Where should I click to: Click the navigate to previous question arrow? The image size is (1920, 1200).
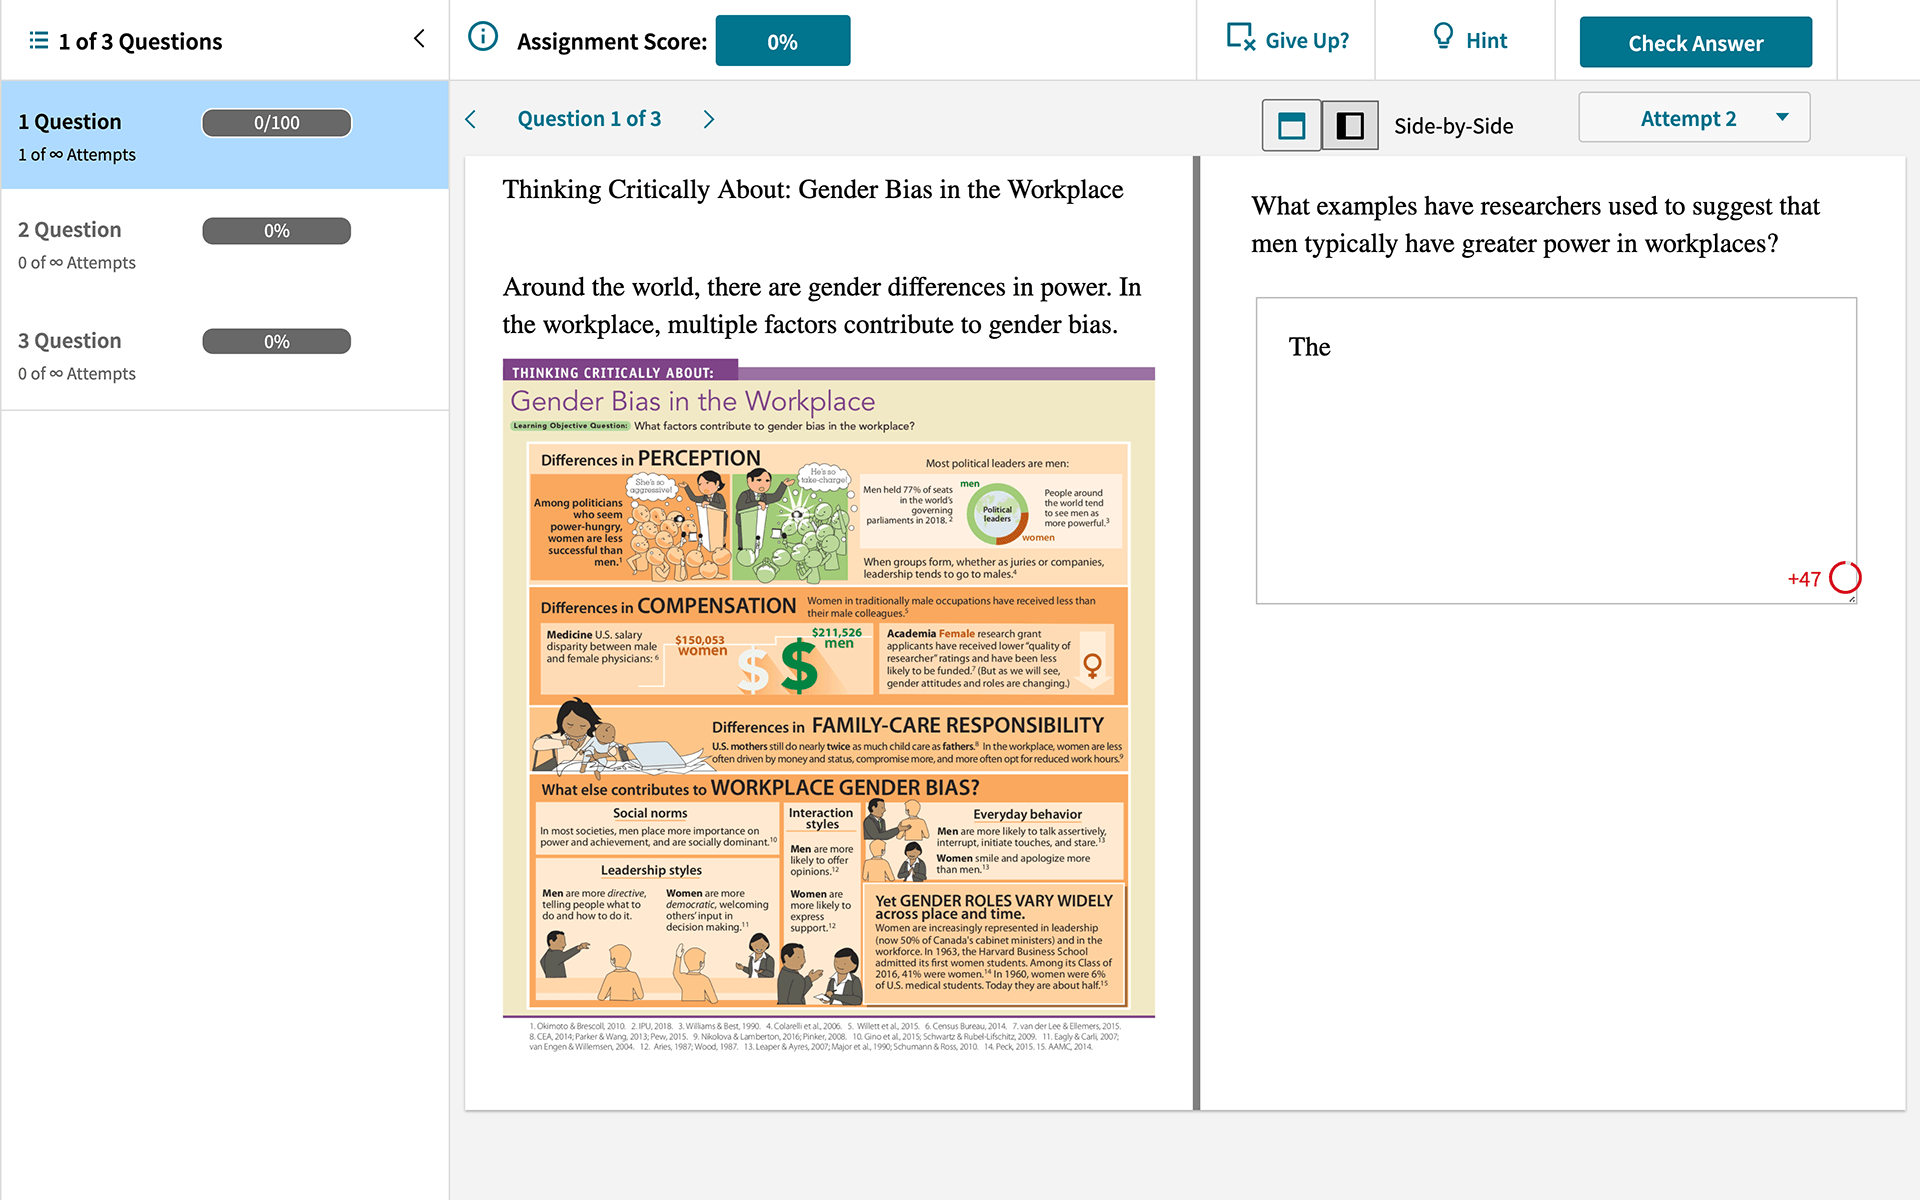471,119
